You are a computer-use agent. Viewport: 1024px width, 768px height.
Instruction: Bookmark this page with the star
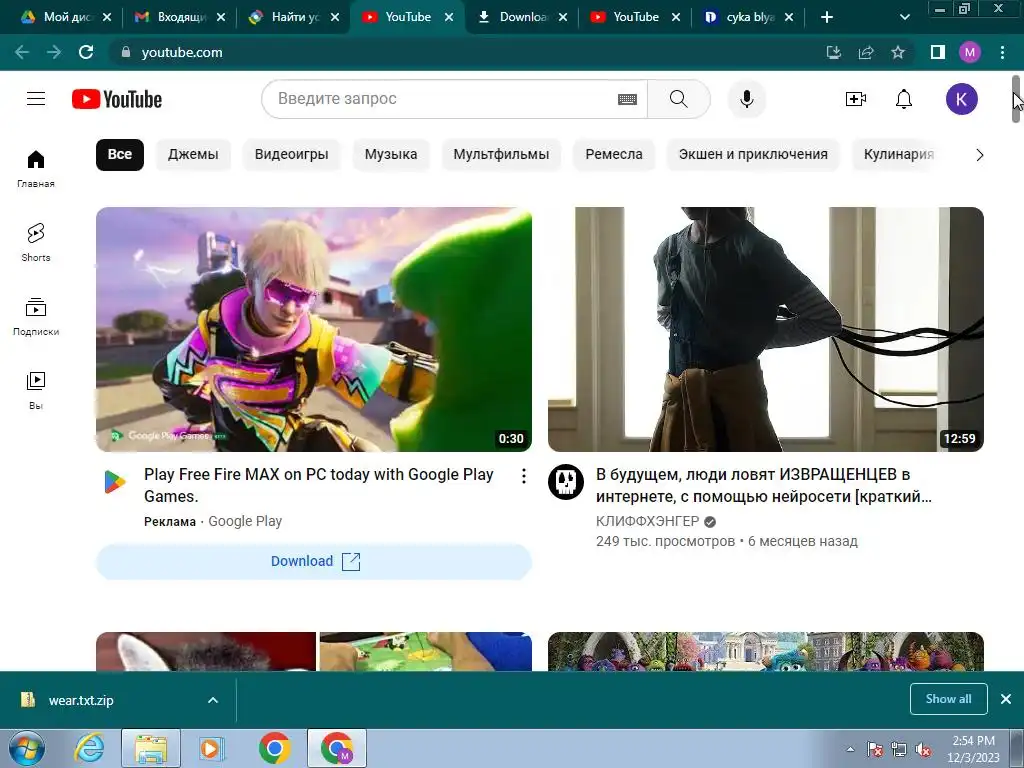898,52
